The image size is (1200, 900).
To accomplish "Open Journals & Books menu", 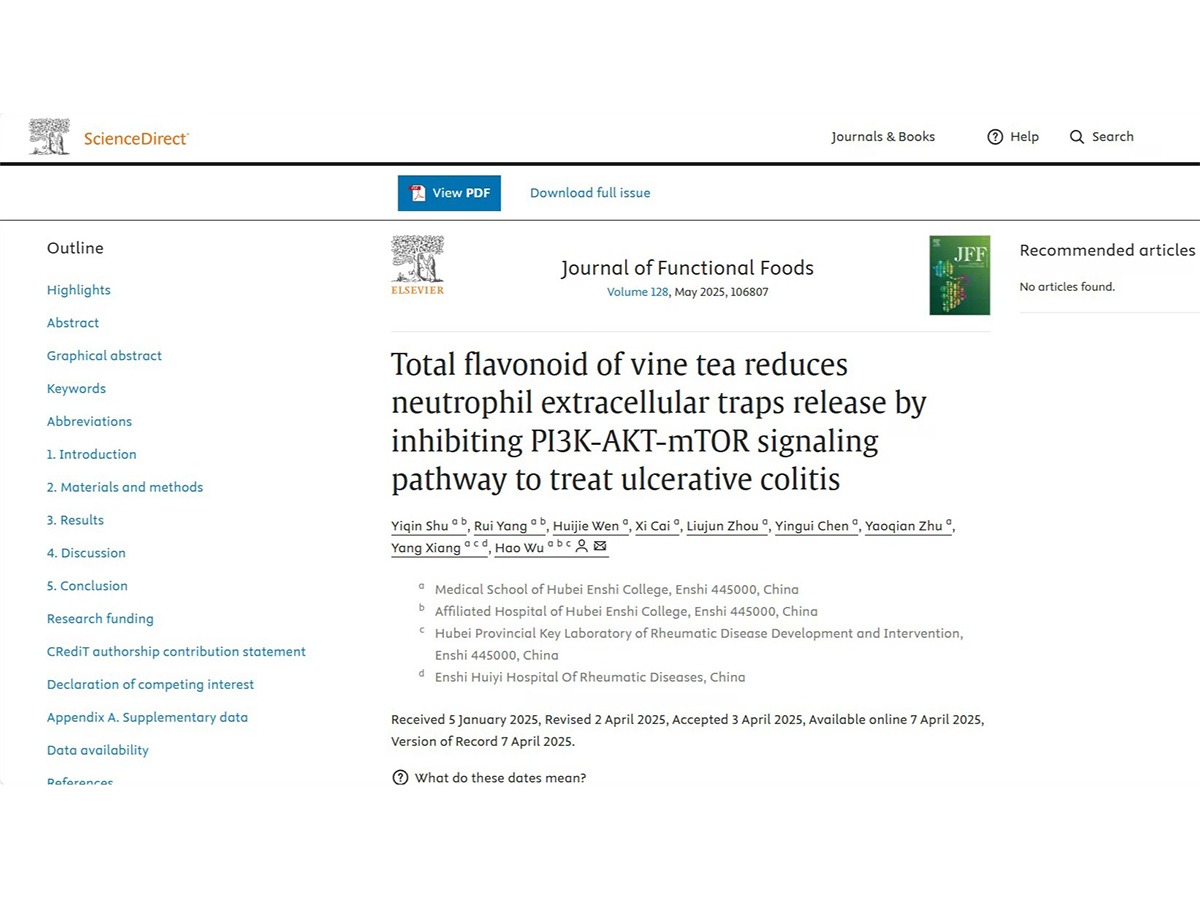I will [x=883, y=137].
